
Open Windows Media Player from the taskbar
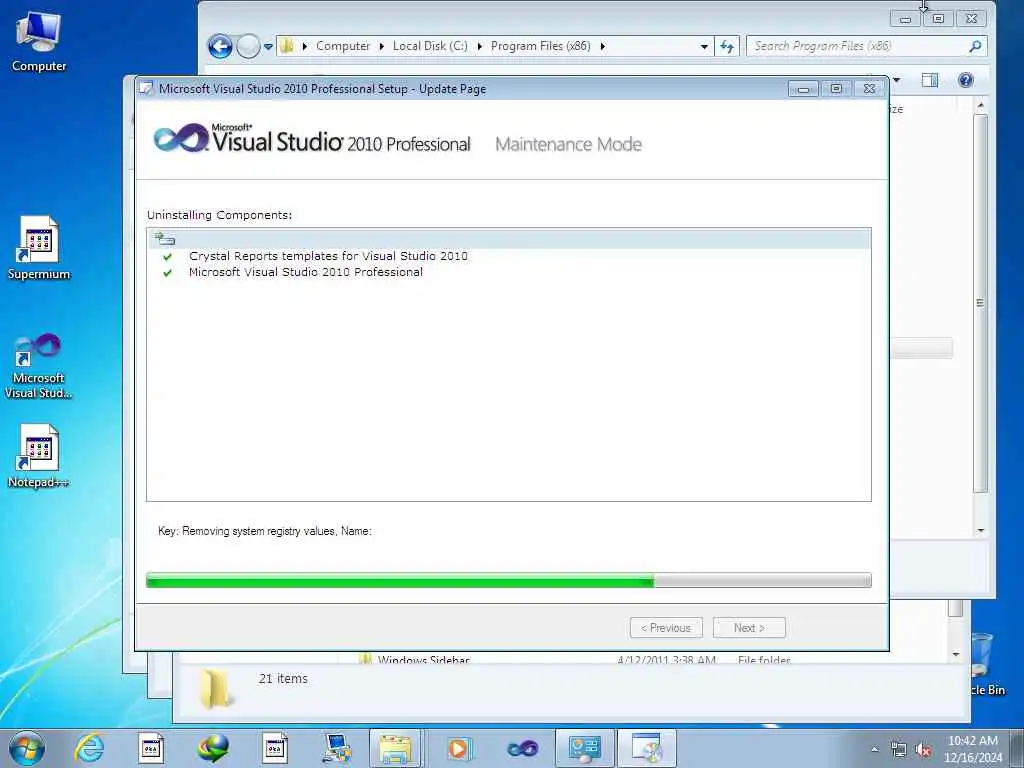point(460,748)
